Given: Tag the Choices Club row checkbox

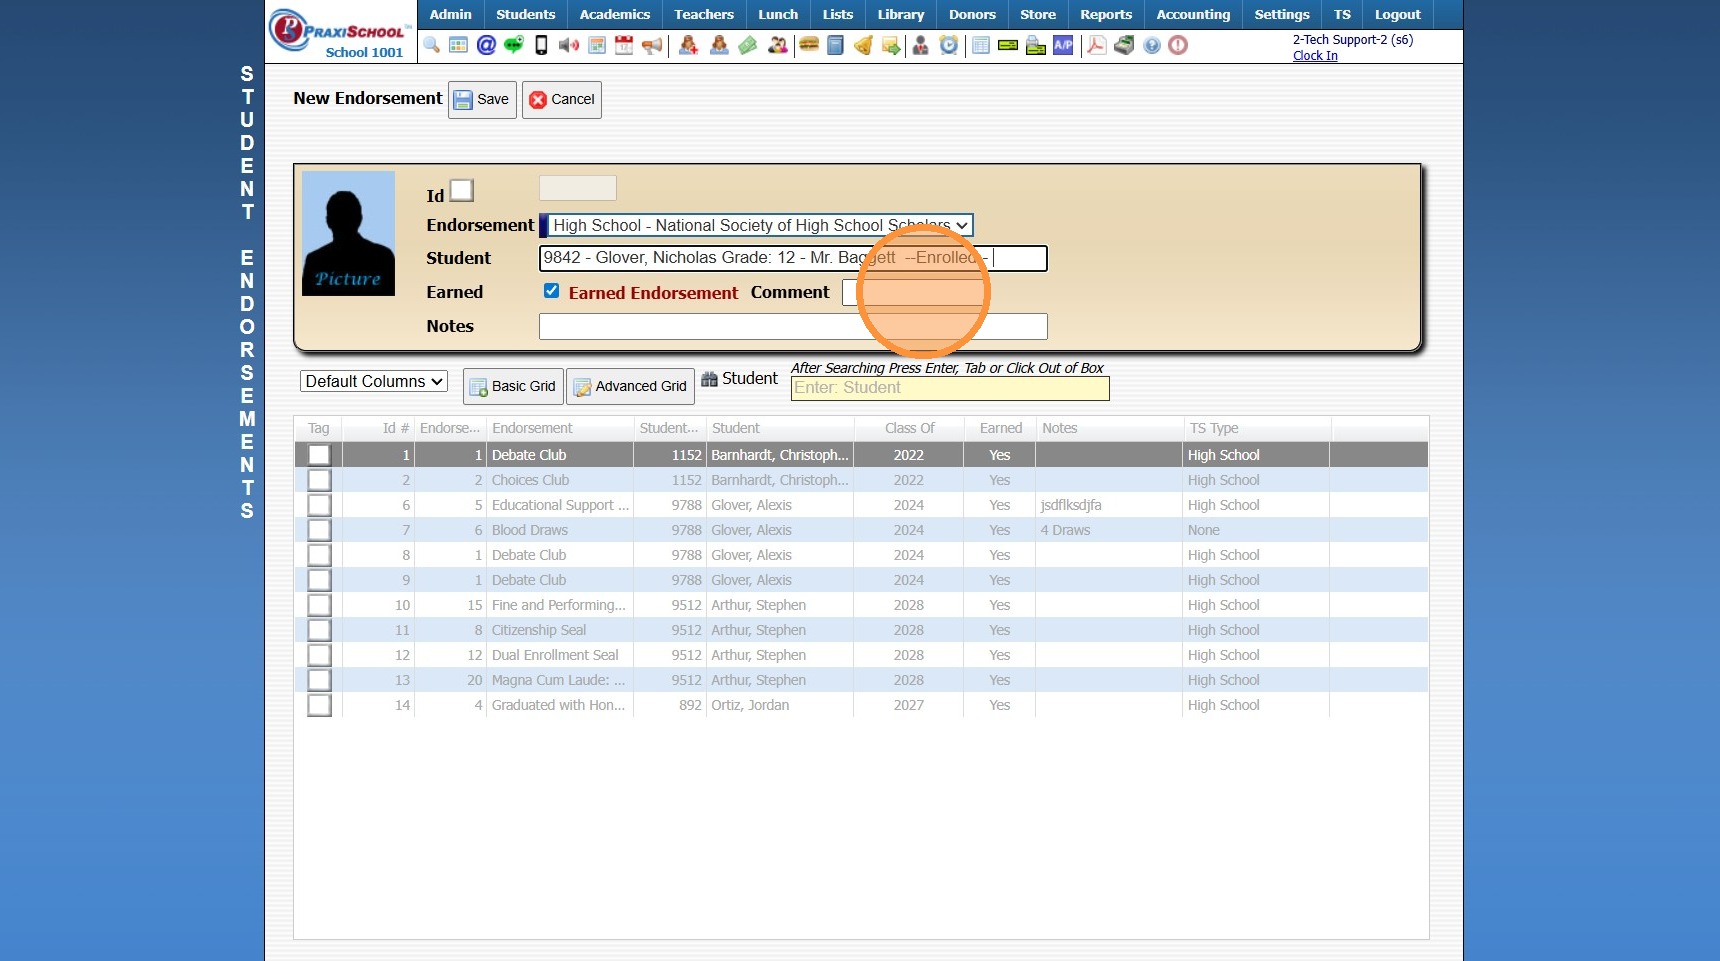Looking at the screenshot, I should click(319, 480).
